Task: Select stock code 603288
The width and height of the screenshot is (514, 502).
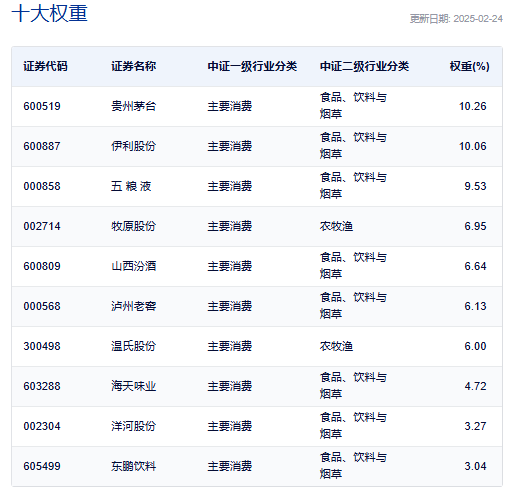Action: pos(42,386)
